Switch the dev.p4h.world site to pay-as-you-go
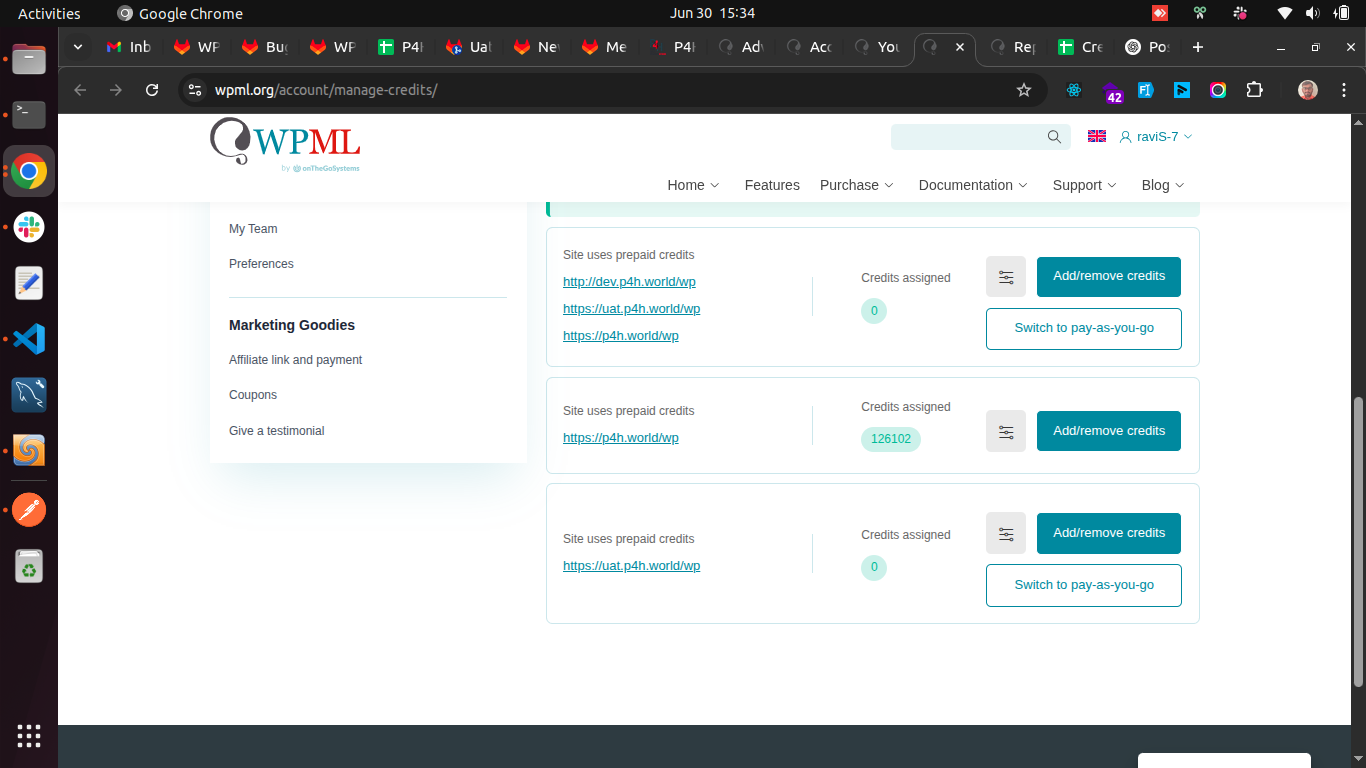 click(1084, 329)
